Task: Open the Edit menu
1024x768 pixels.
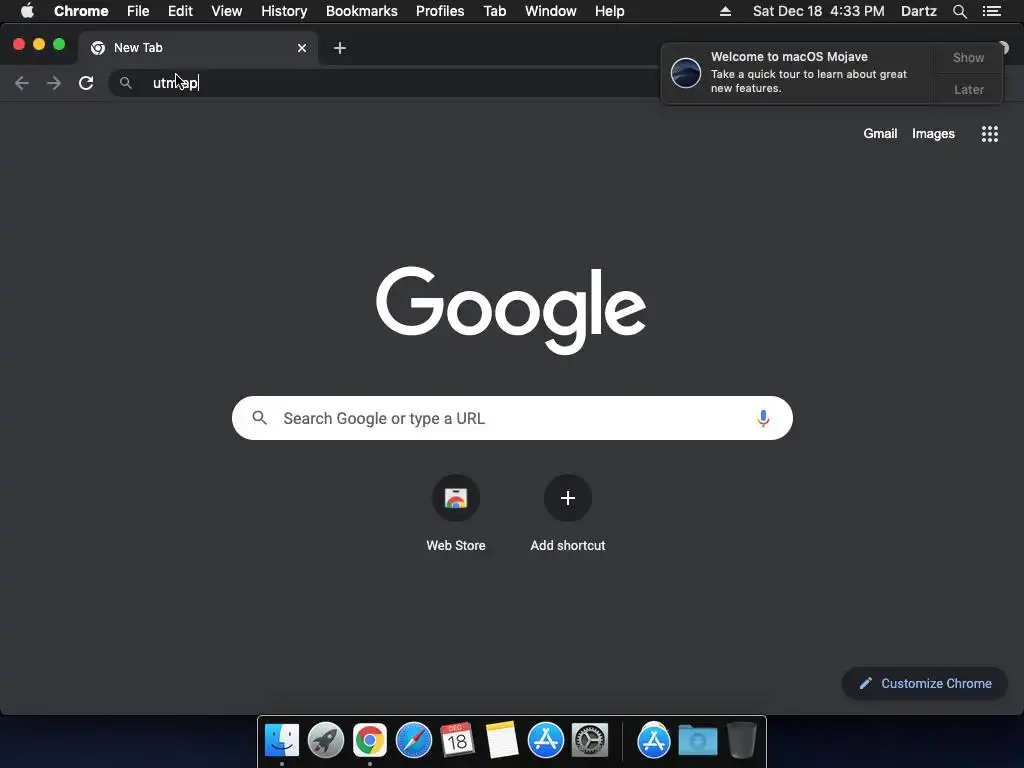Action: click(180, 11)
